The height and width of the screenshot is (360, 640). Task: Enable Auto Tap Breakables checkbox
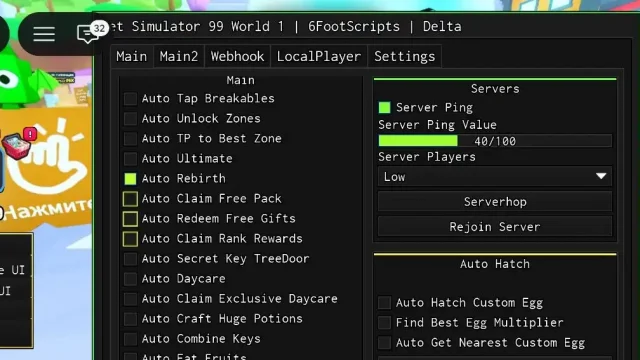(x=130, y=98)
